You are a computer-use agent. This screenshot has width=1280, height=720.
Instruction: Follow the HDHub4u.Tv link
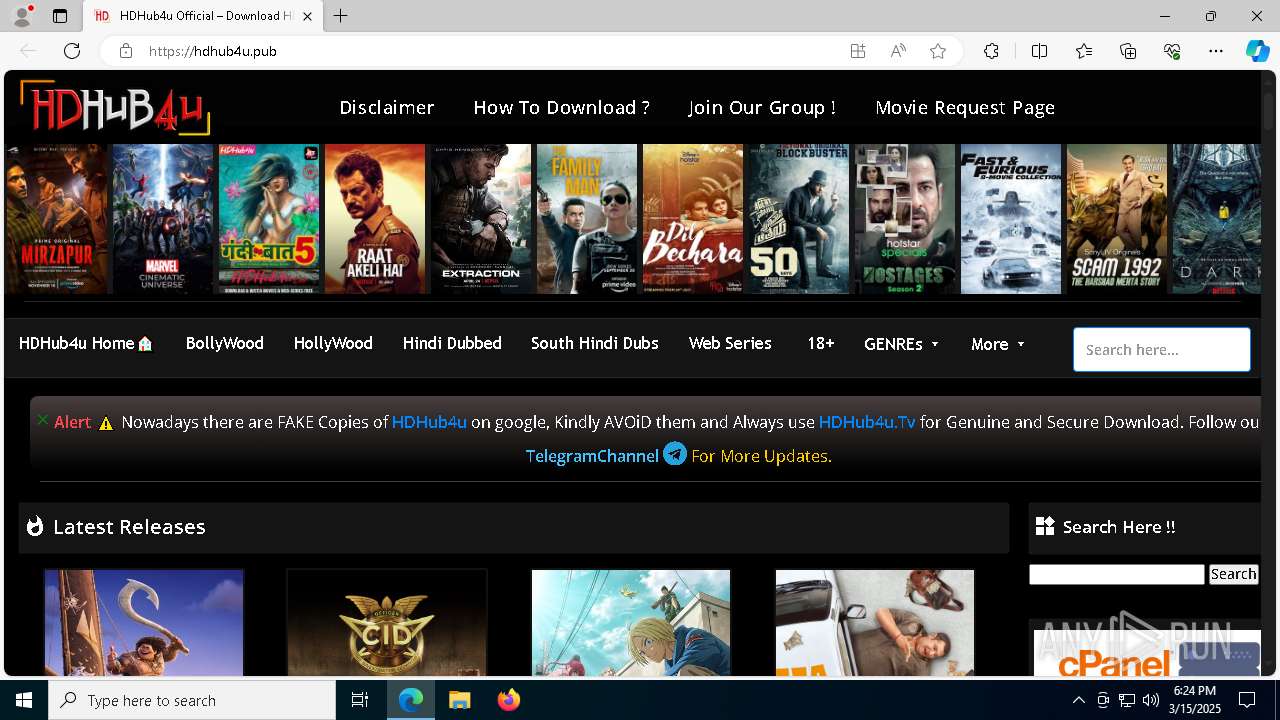tap(867, 422)
